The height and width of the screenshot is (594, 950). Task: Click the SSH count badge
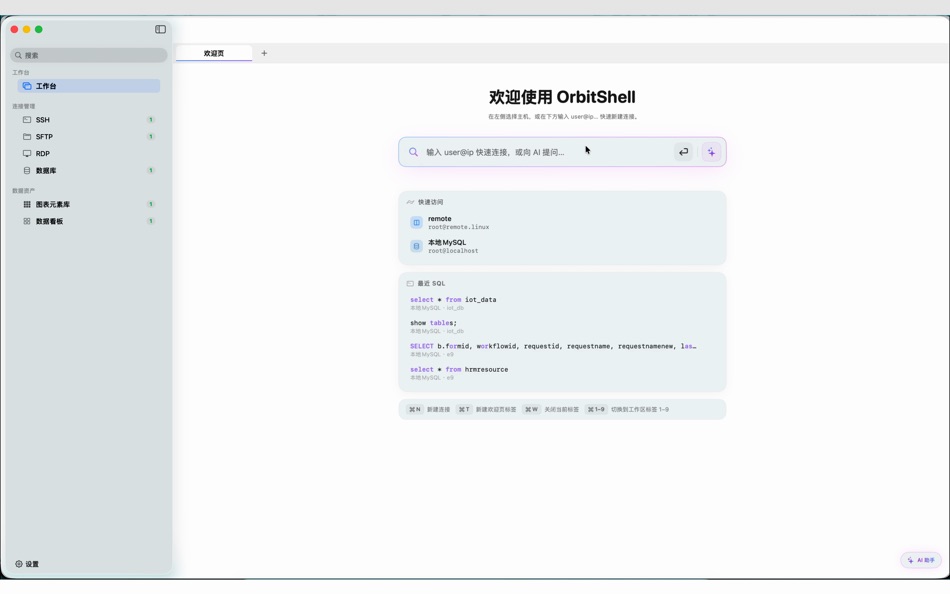[x=150, y=120]
